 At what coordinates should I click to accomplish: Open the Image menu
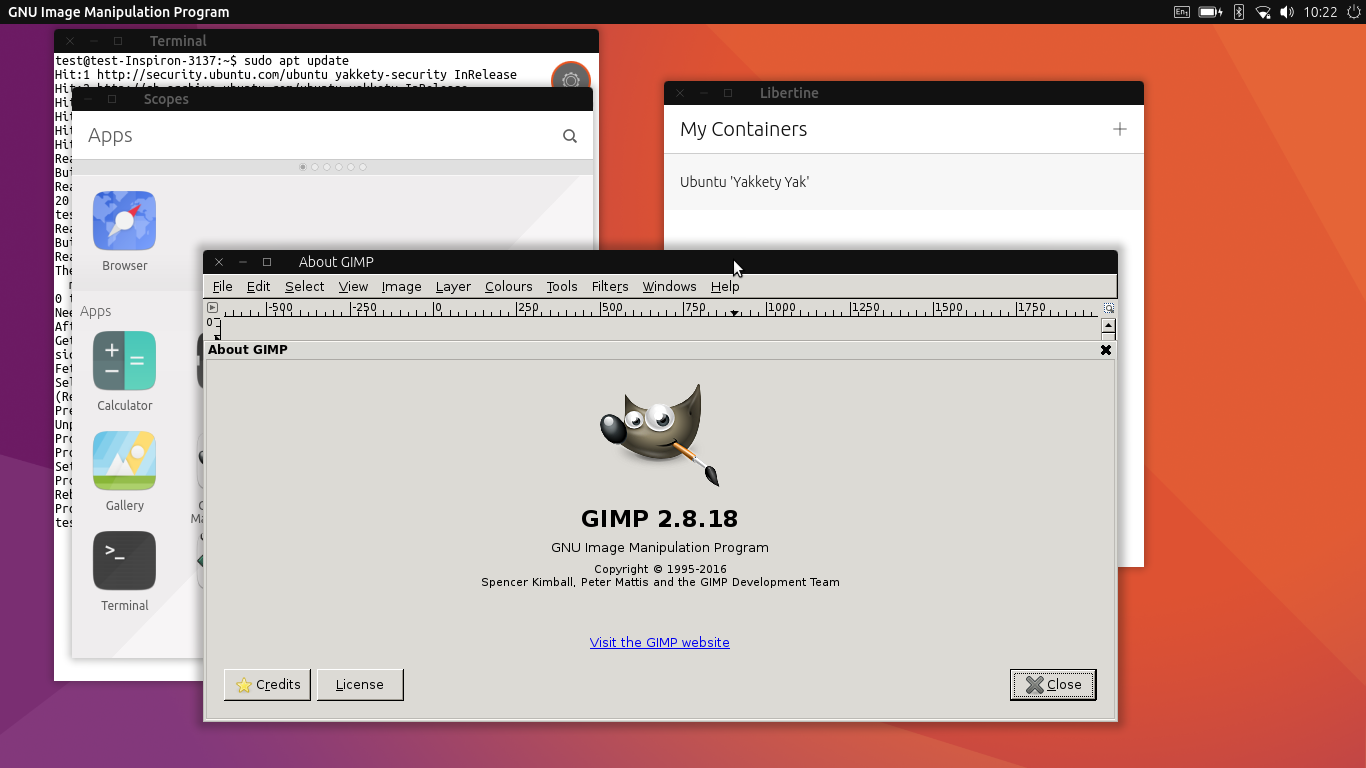(x=401, y=286)
